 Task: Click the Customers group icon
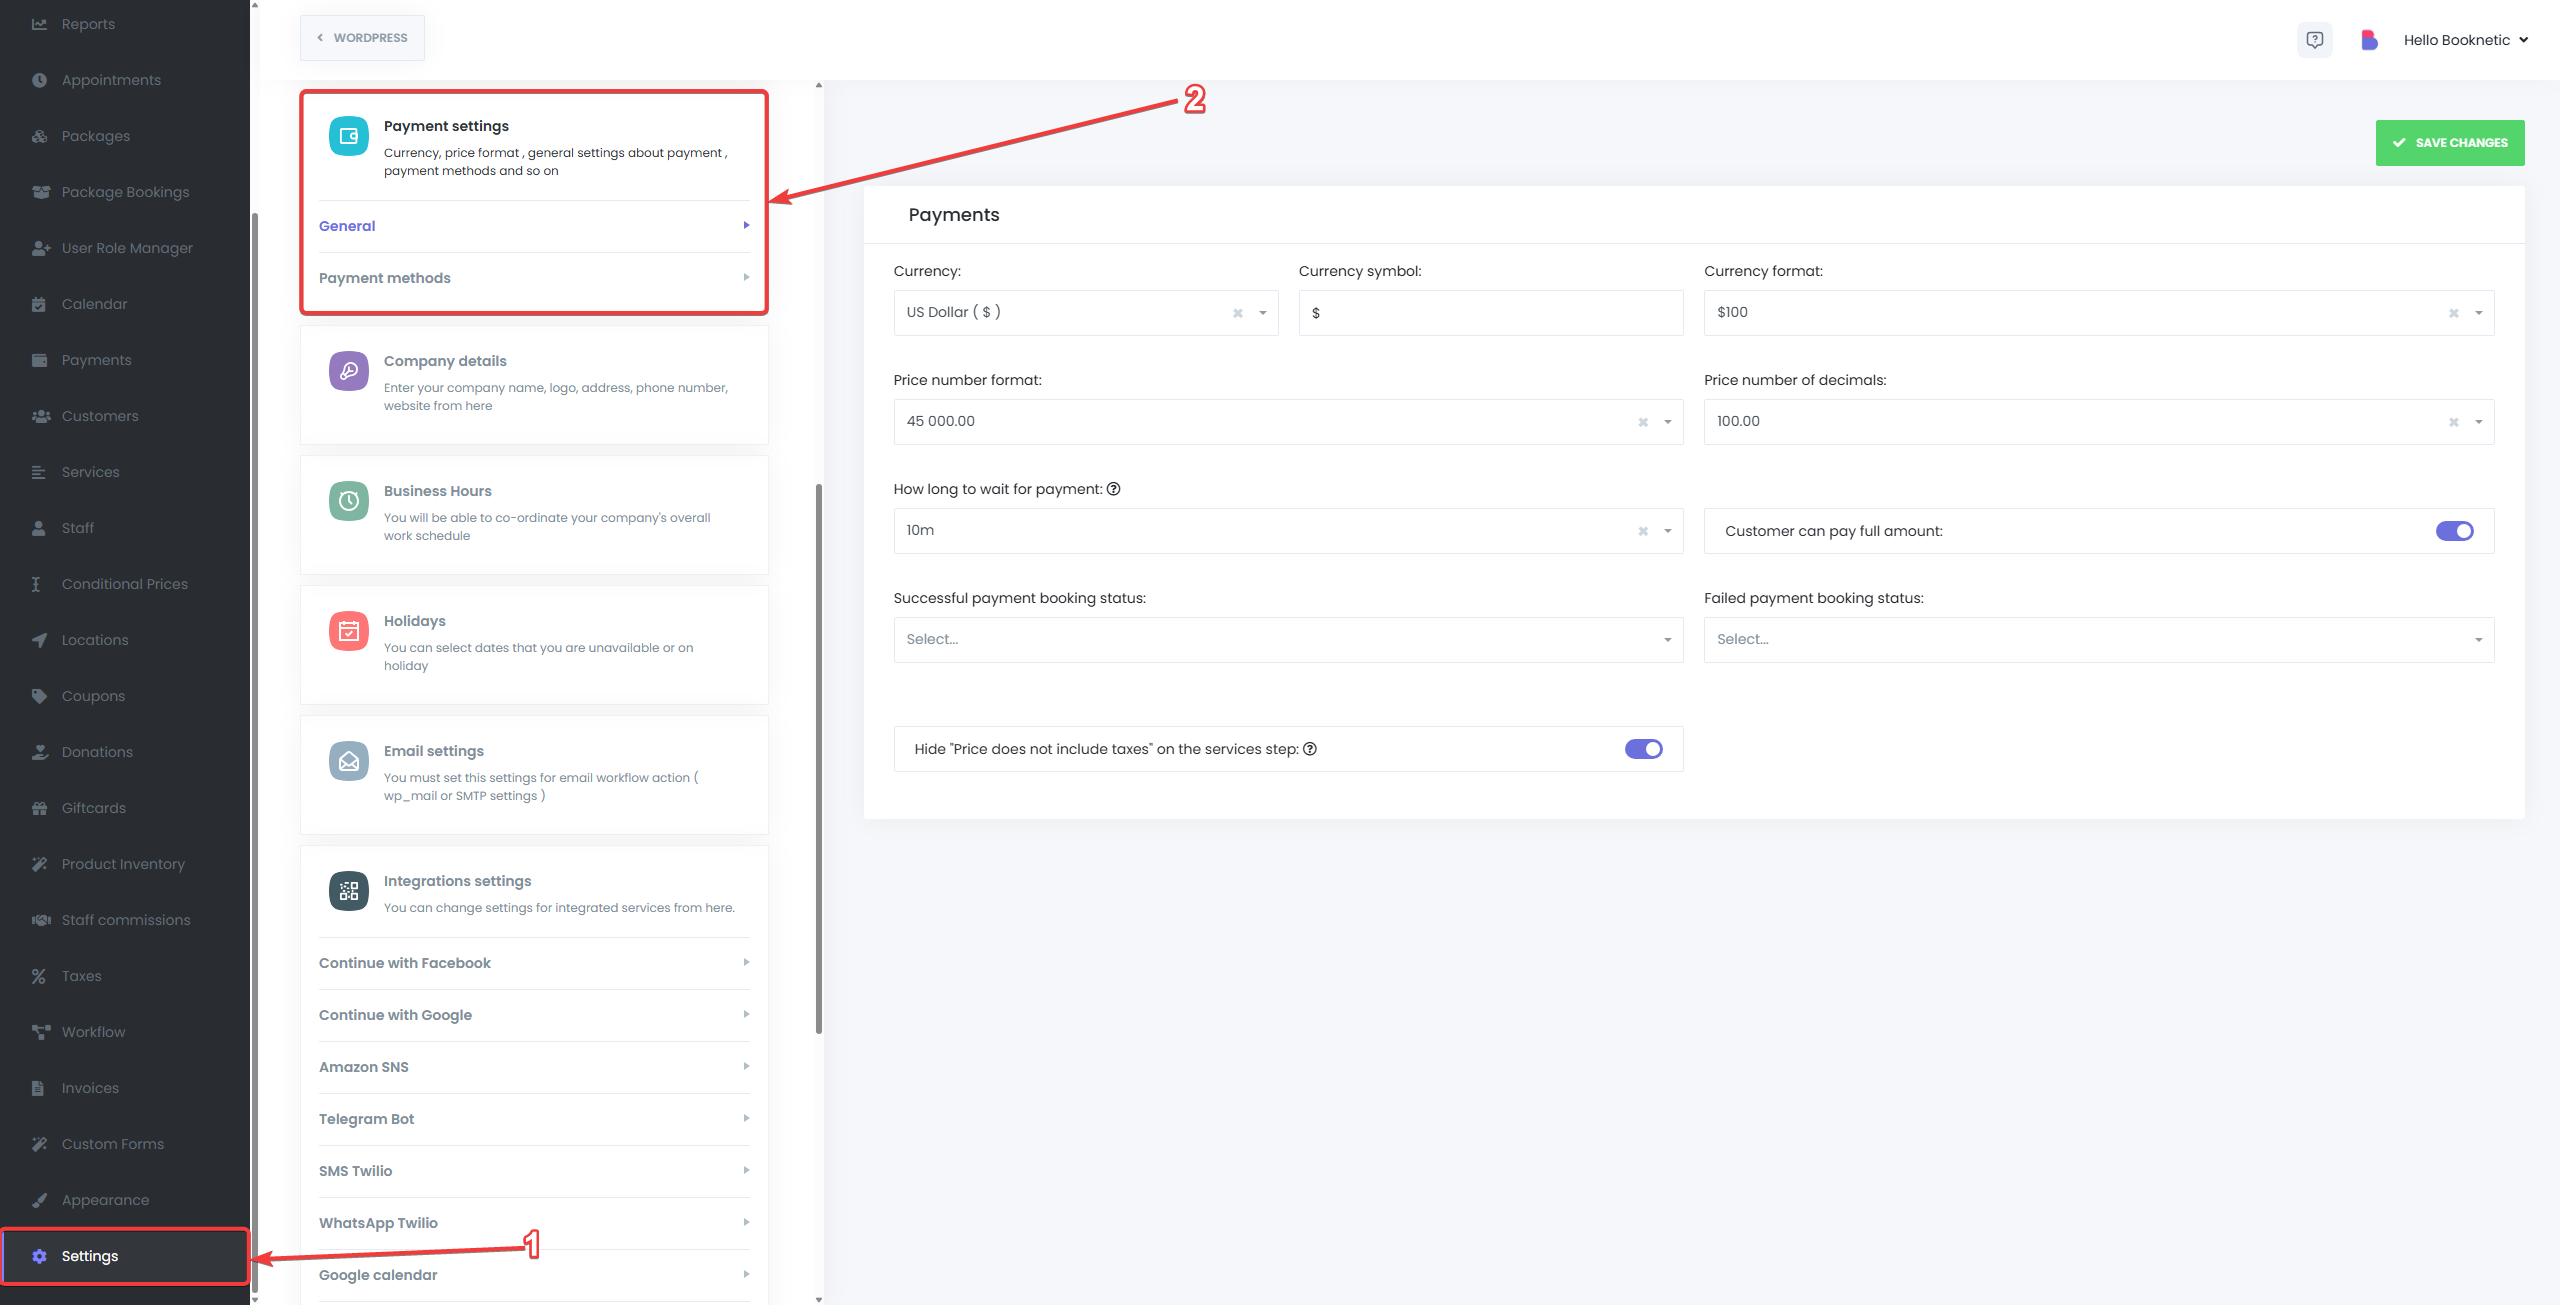tap(40, 416)
